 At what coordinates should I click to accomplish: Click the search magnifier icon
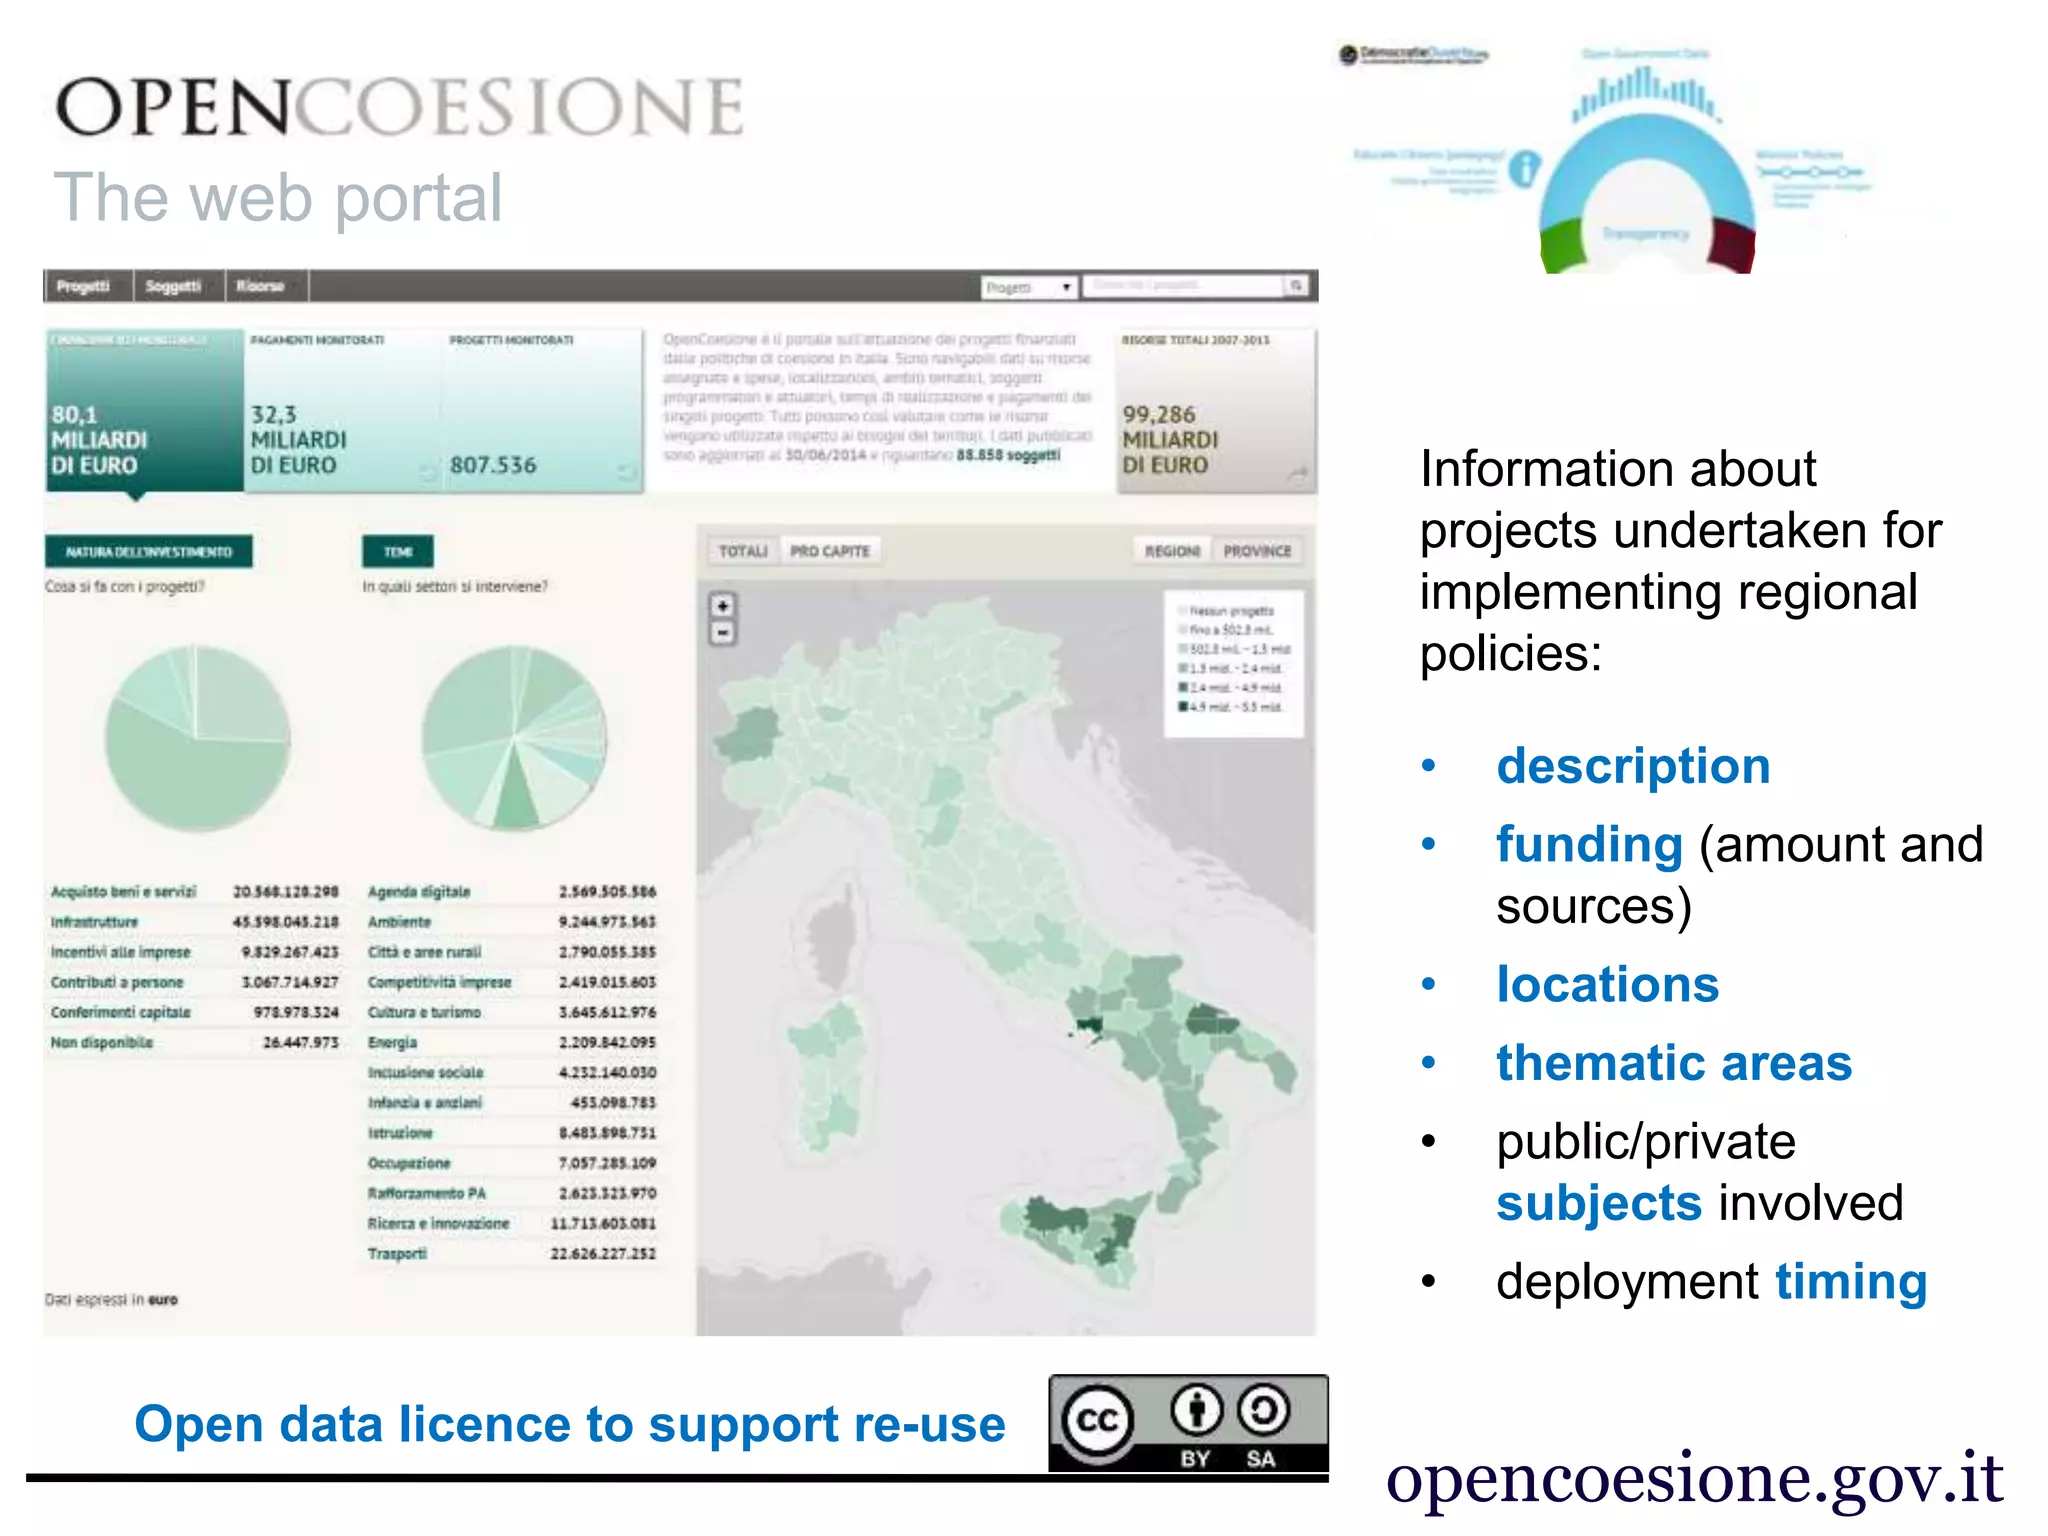[x=1297, y=286]
